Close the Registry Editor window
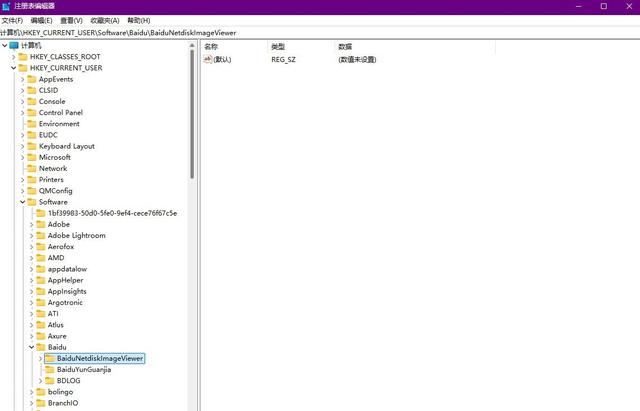 tap(629, 6)
